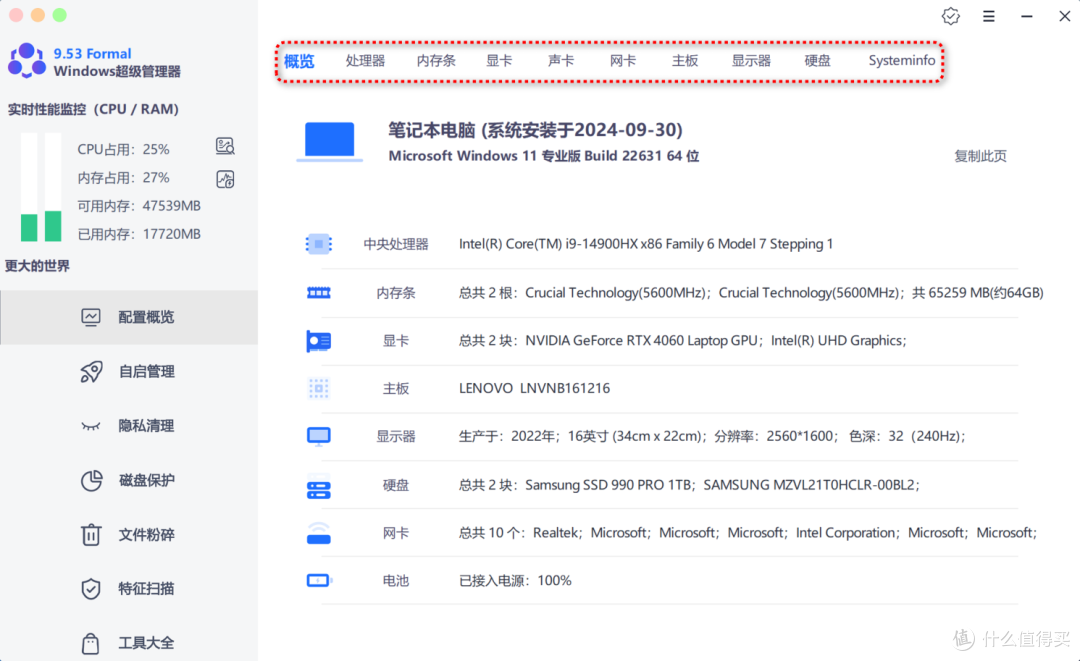Click the 电池 battery icon
Image resolution: width=1080 pixels, height=661 pixels.
(319, 580)
